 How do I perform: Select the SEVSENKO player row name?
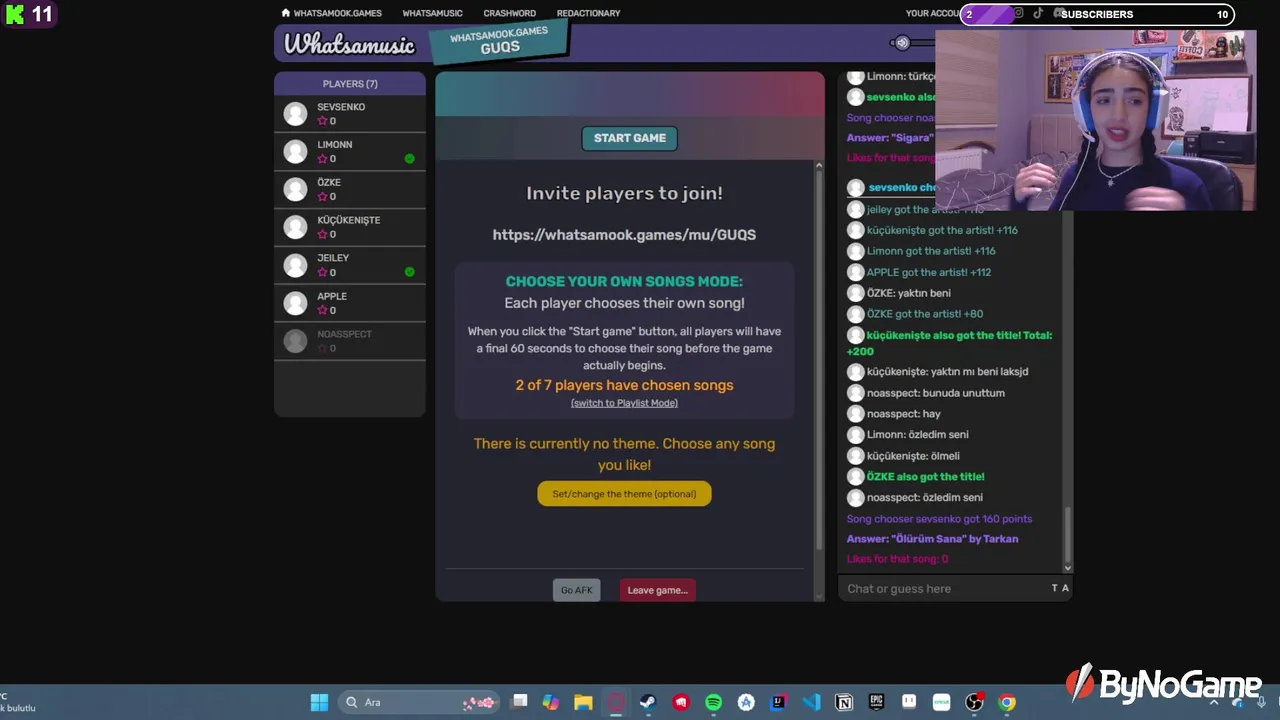(341, 107)
